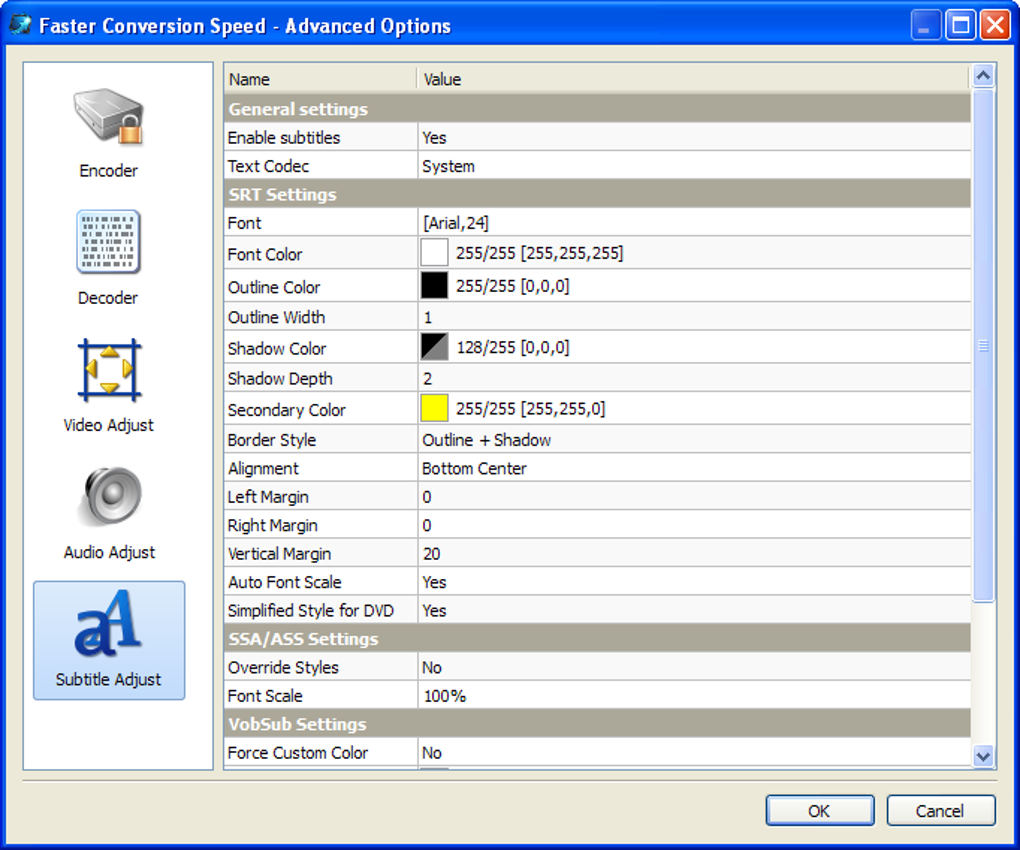Select the Font row label

(x=244, y=223)
